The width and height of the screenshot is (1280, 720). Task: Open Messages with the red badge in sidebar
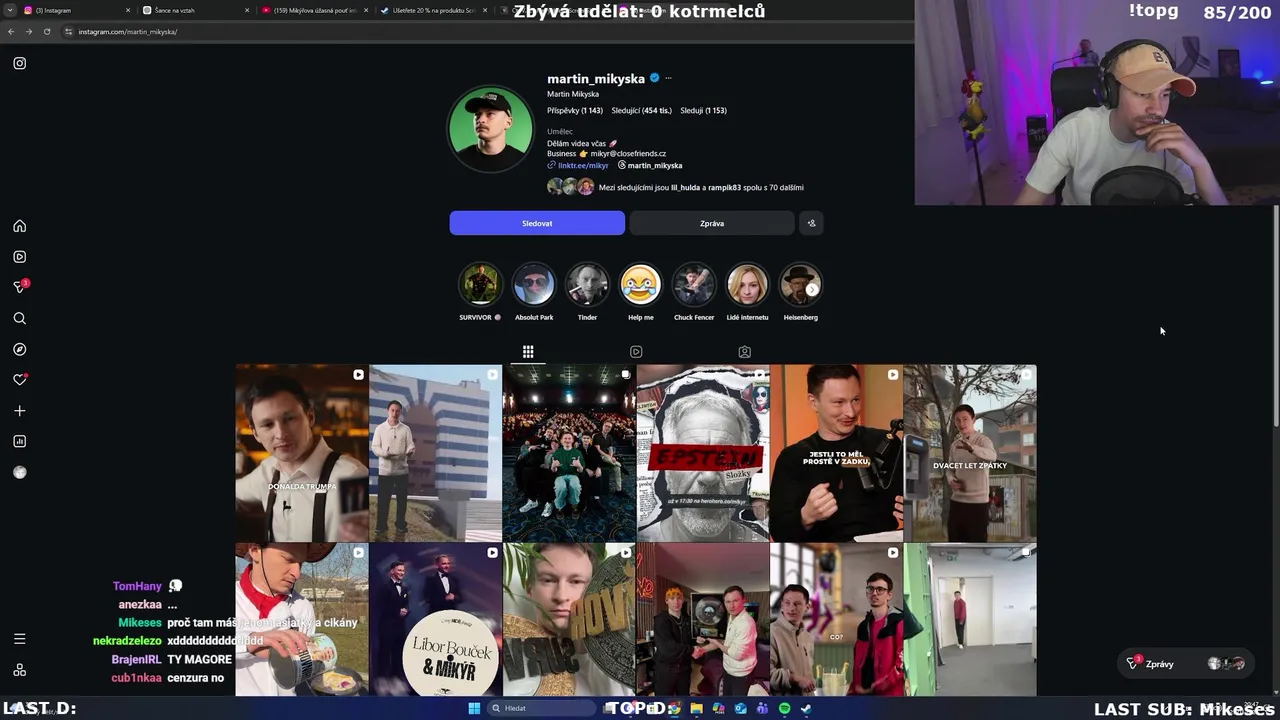(20, 287)
